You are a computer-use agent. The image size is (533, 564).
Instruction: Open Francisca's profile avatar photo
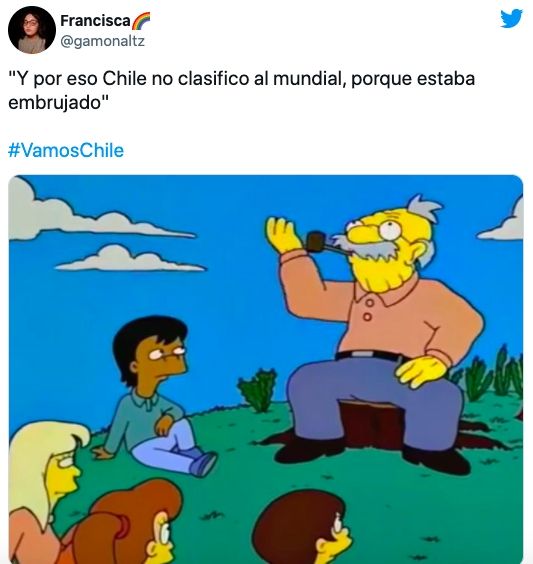click(x=32, y=30)
